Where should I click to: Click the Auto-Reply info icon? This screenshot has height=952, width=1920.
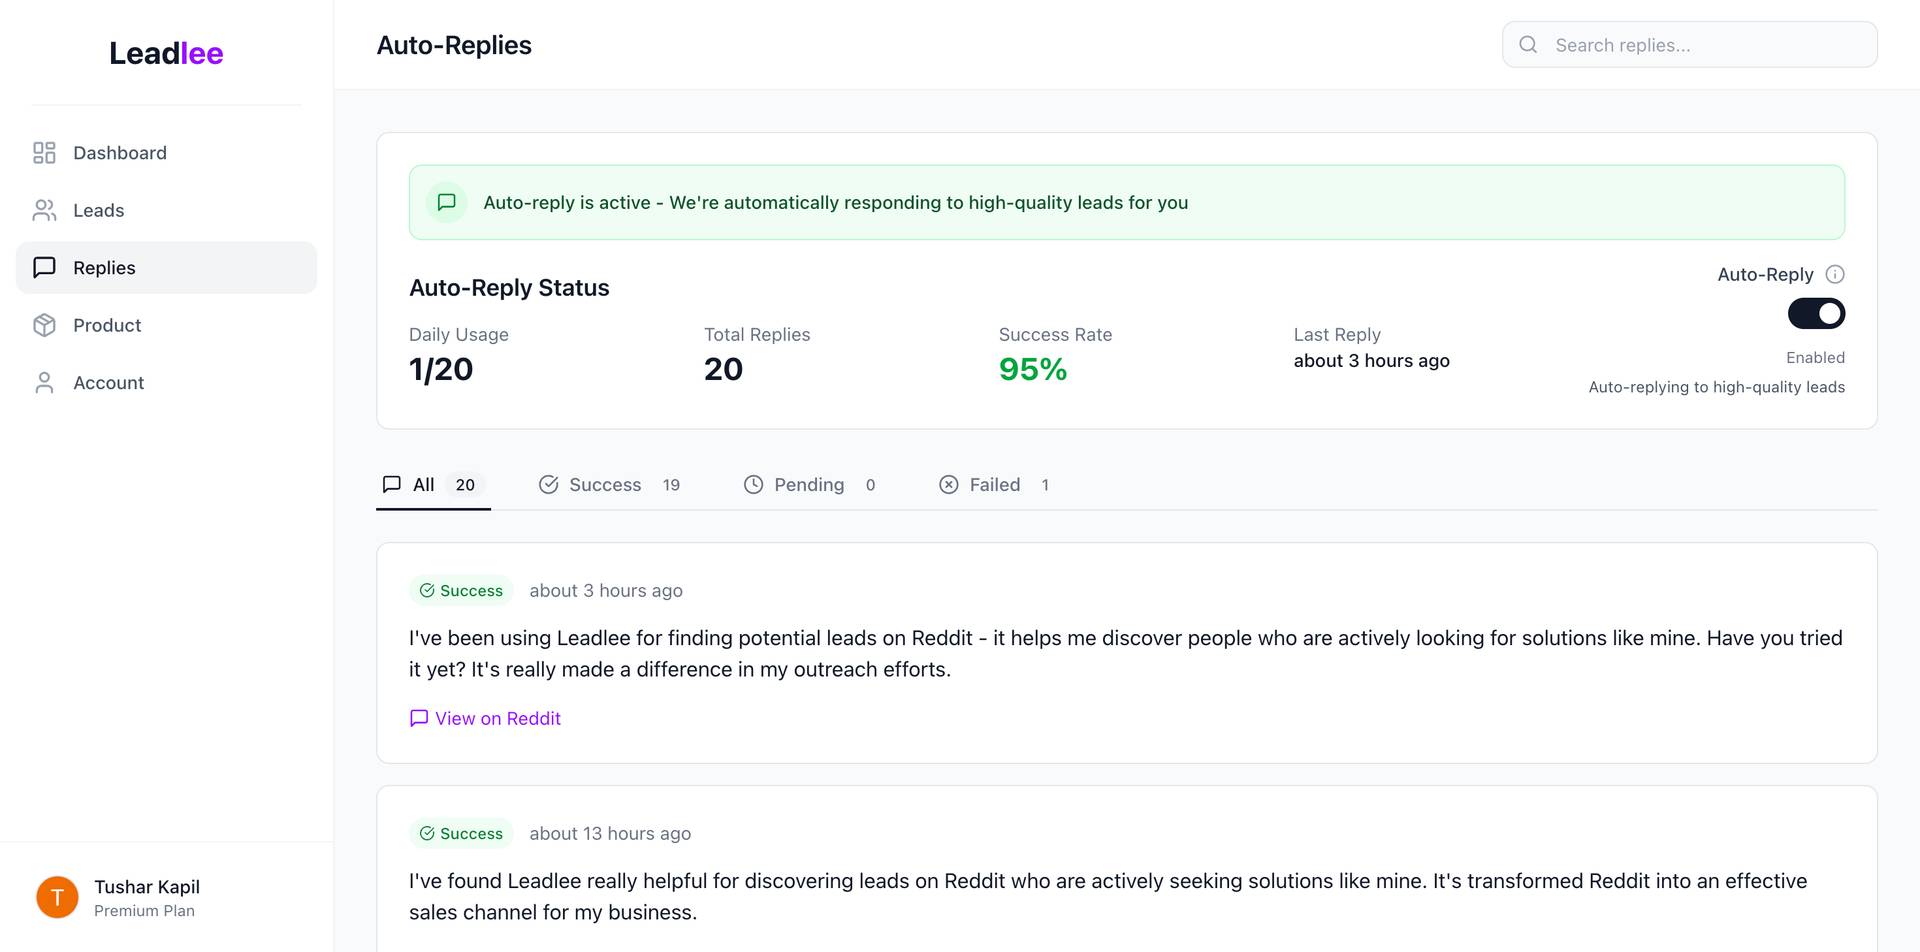pos(1835,274)
